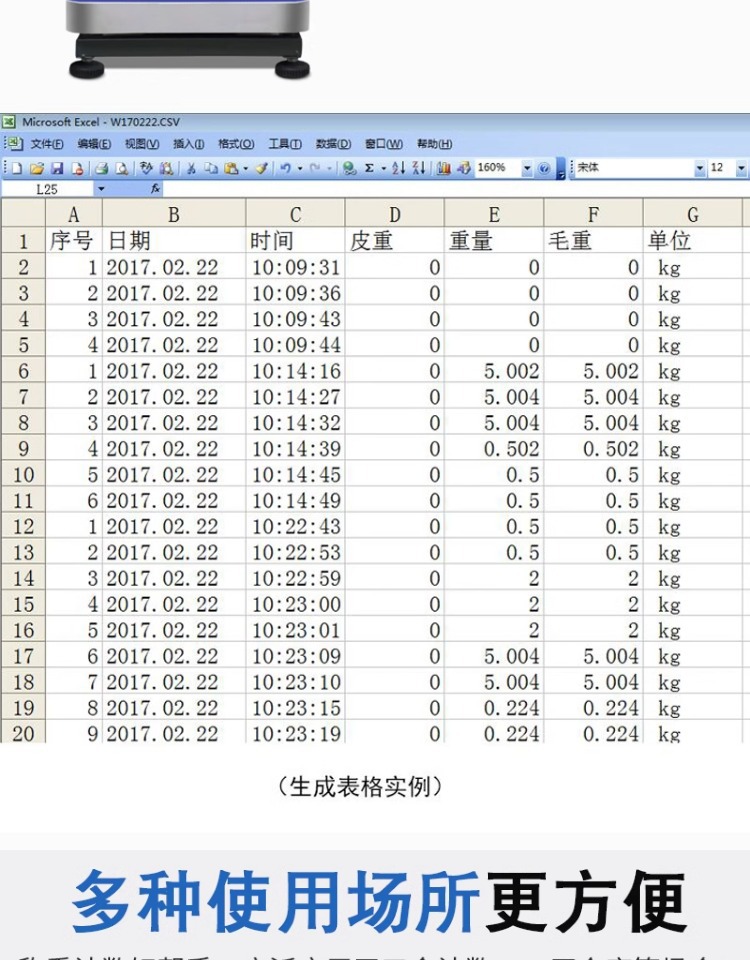The image size is (750, 960).
Task: Insert a function via the fx button
Action: pos(156,189)
